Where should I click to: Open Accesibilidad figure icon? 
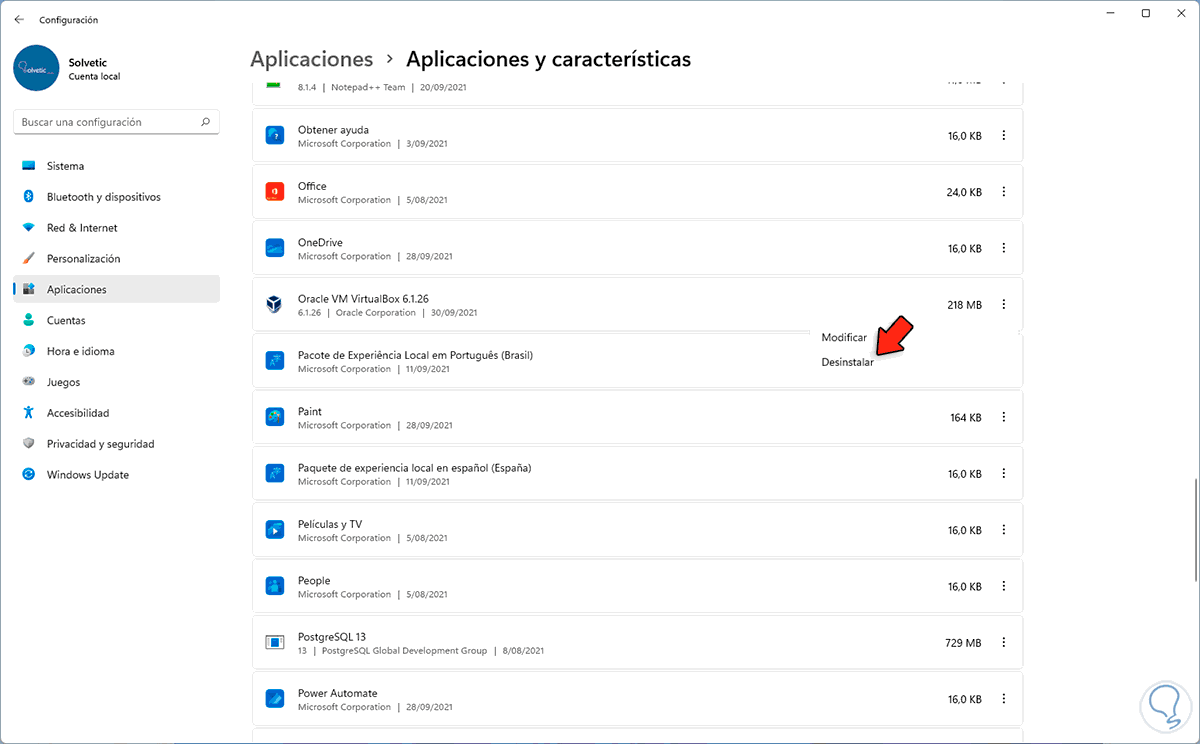(29, 413)
